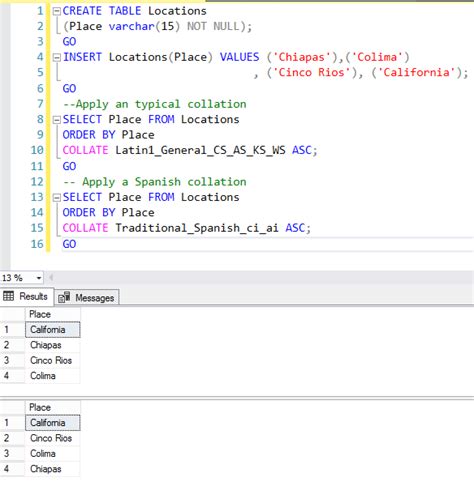Viewport: 474px width, 486px height.
Task: Click the Results grid icon
Action: (8, 296)
